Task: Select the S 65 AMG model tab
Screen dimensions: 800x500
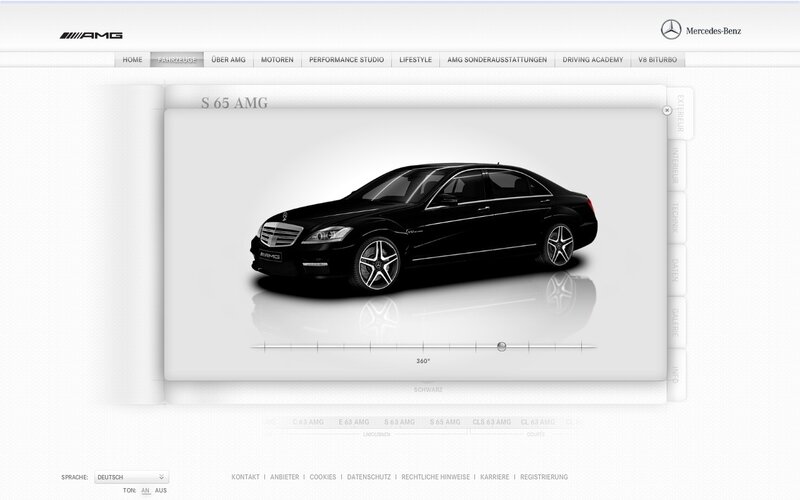Action: coord(445,422)
